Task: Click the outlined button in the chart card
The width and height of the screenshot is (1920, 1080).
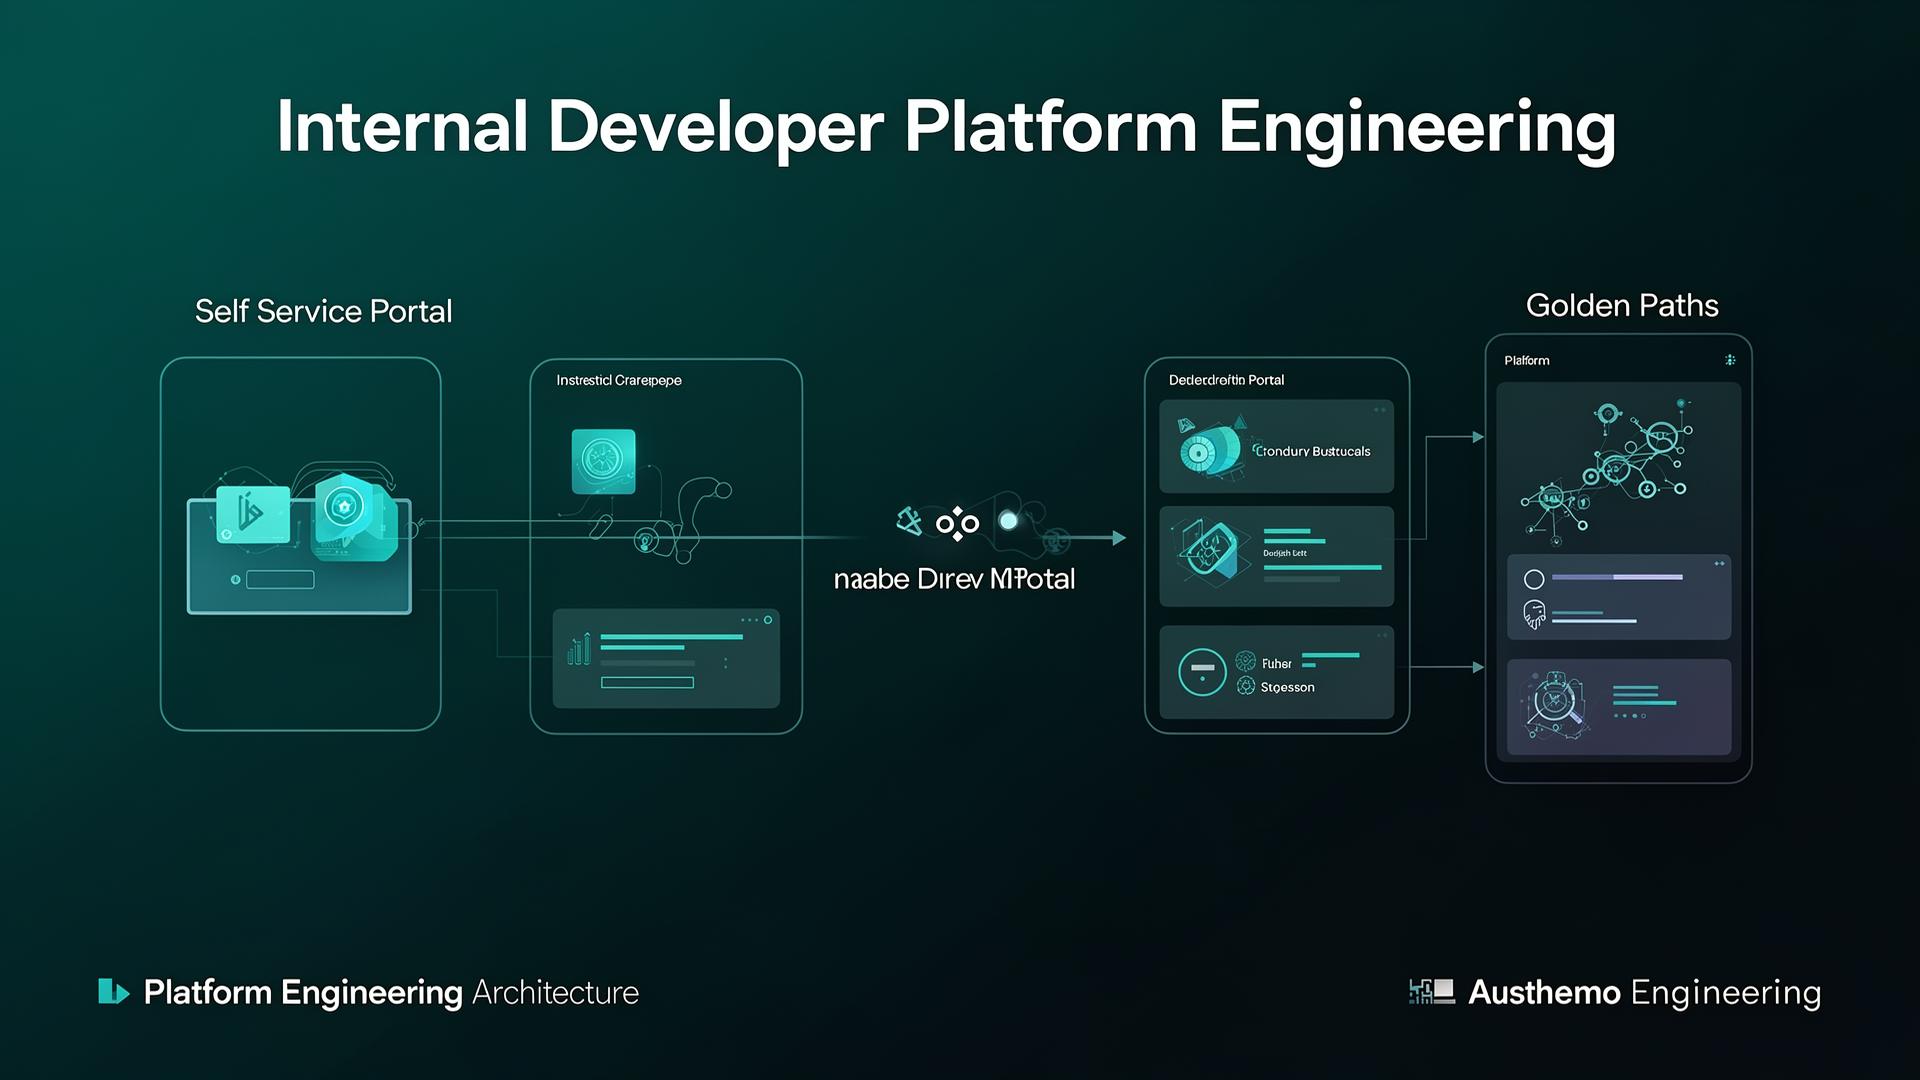Action: click(647, 683)
